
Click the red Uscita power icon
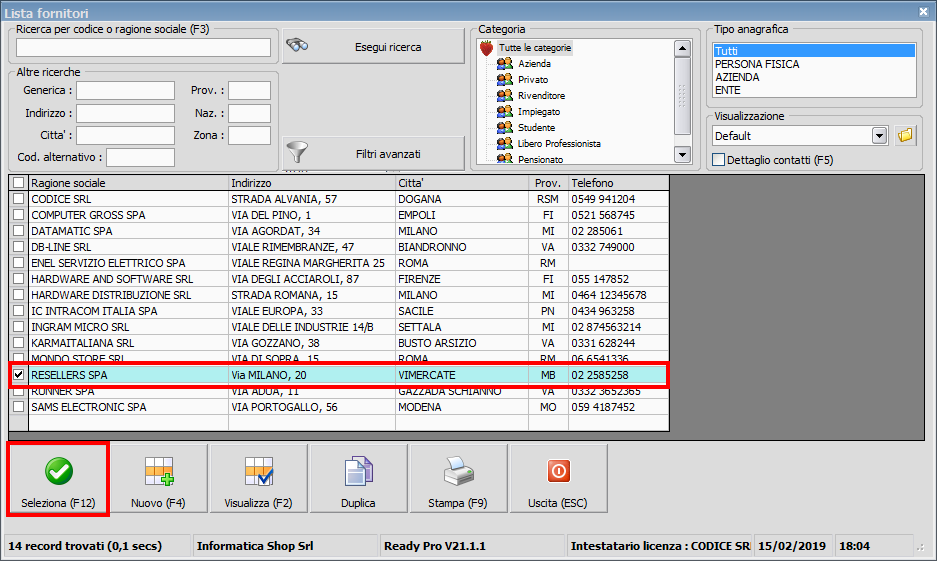point(558,471)
